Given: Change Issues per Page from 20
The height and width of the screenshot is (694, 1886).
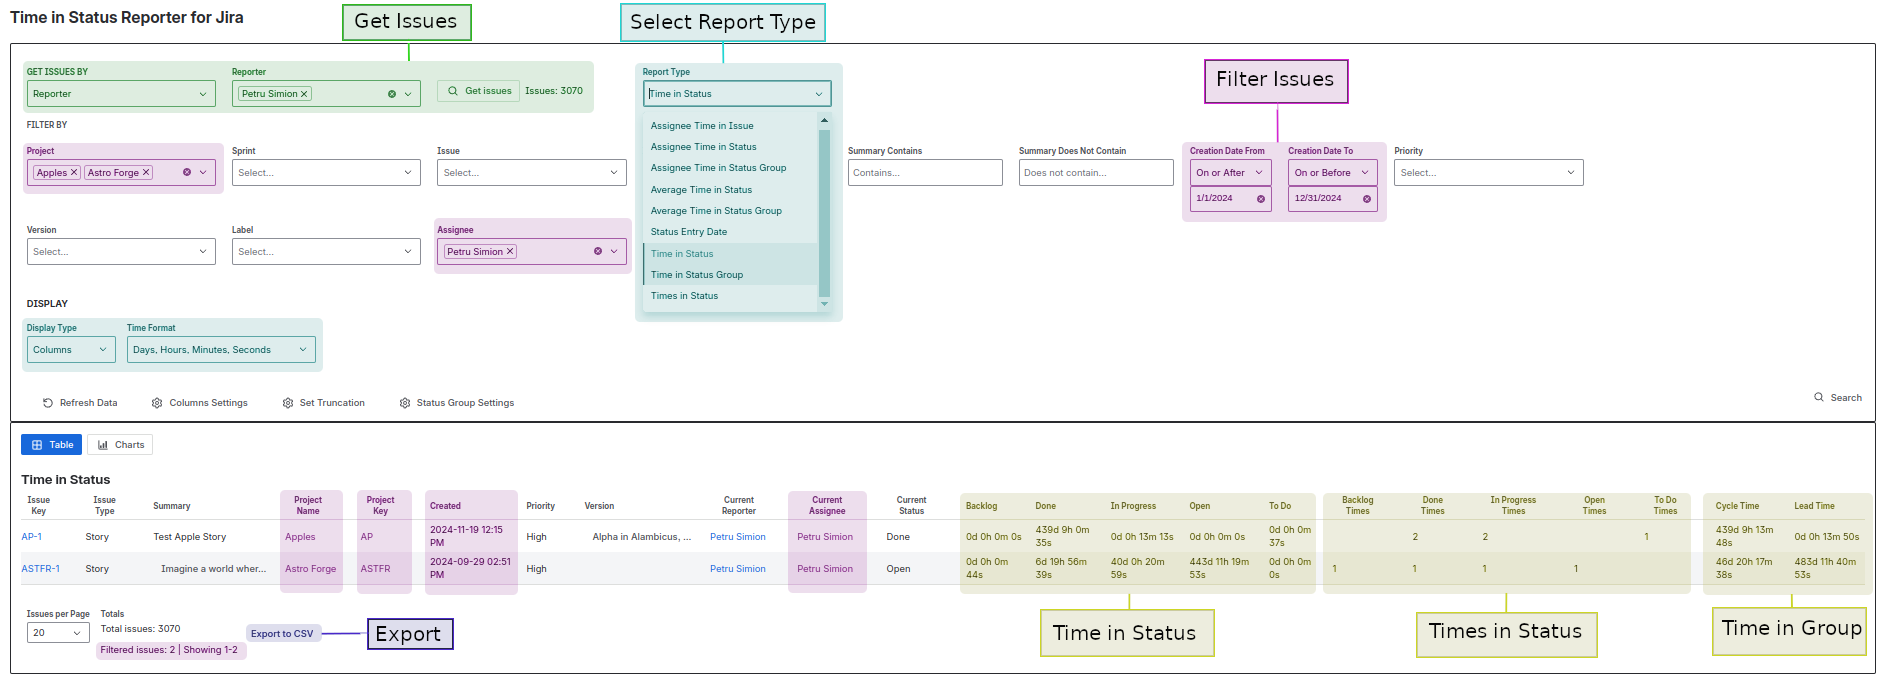Looking at the screenshot, I should coord(58,633).
